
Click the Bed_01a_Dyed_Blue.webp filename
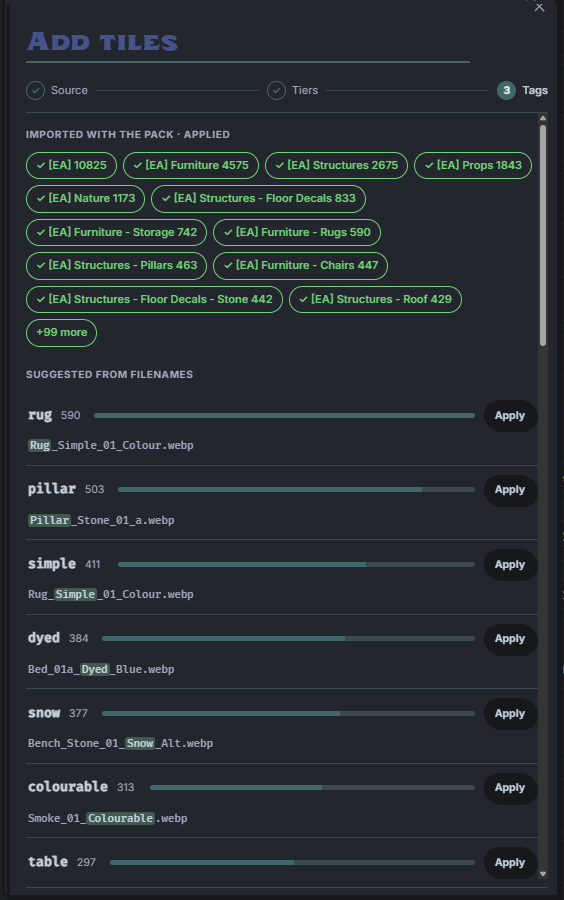[101, 669]
